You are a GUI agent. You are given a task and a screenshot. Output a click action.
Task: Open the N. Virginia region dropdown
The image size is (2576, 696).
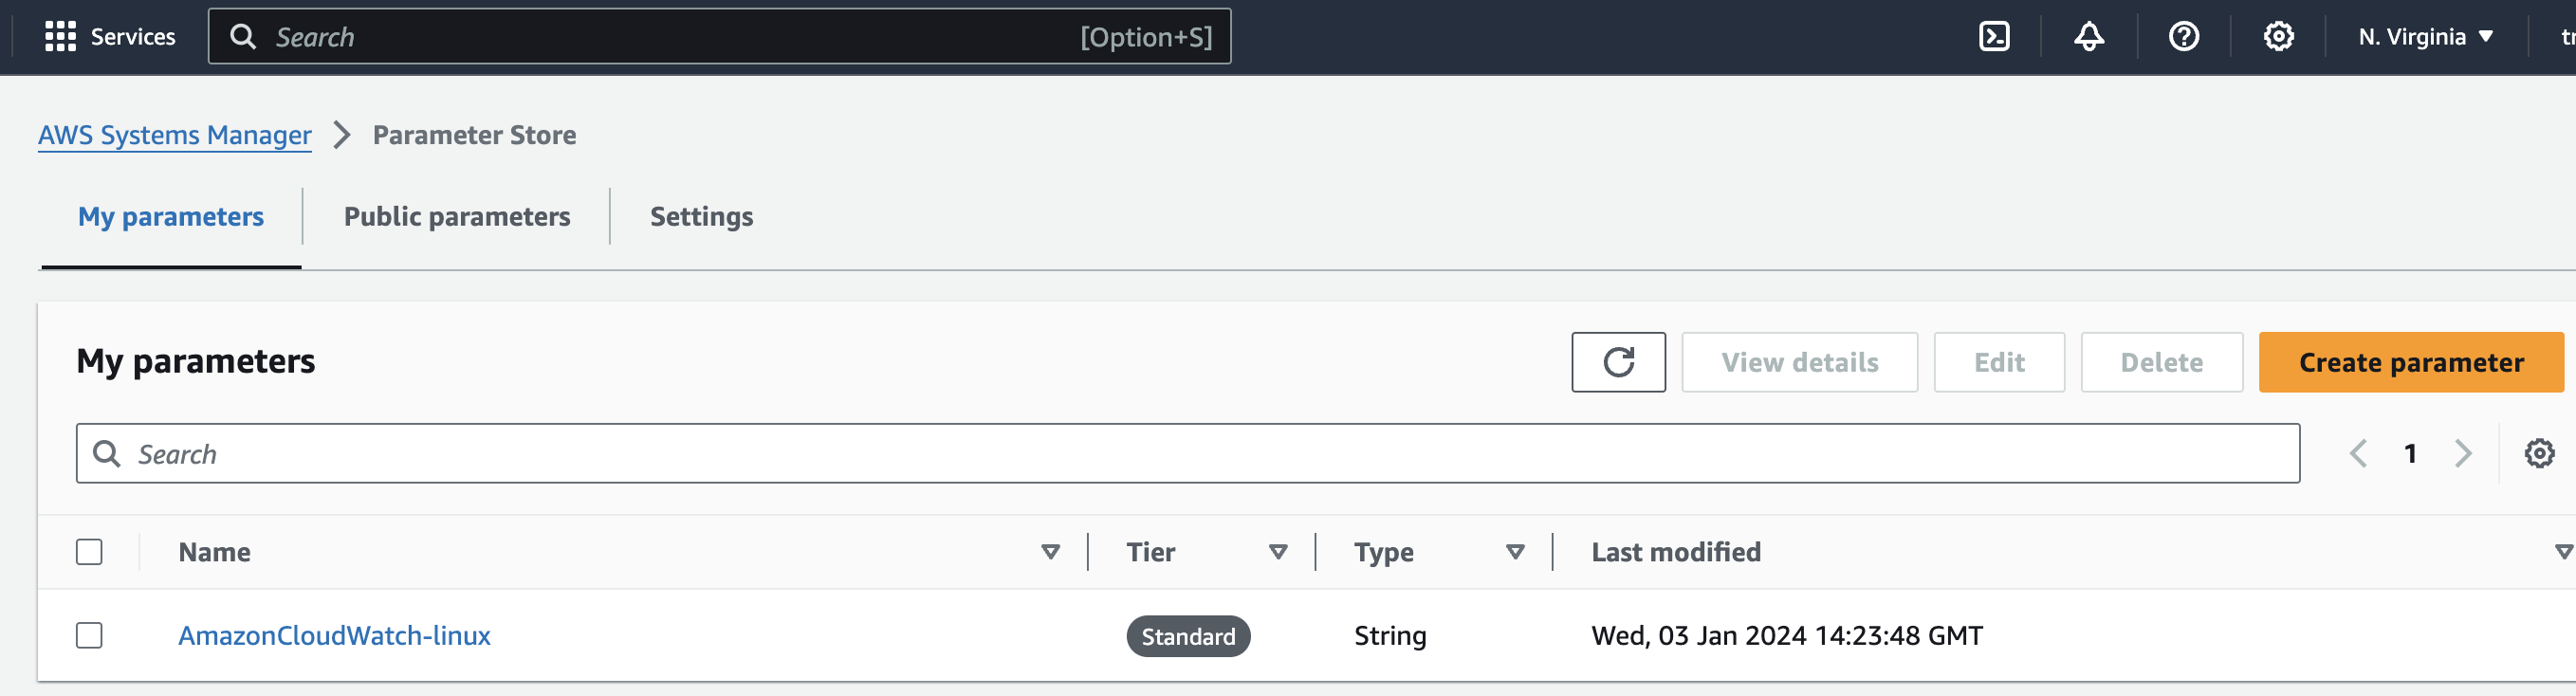[x=2425, y=37]
